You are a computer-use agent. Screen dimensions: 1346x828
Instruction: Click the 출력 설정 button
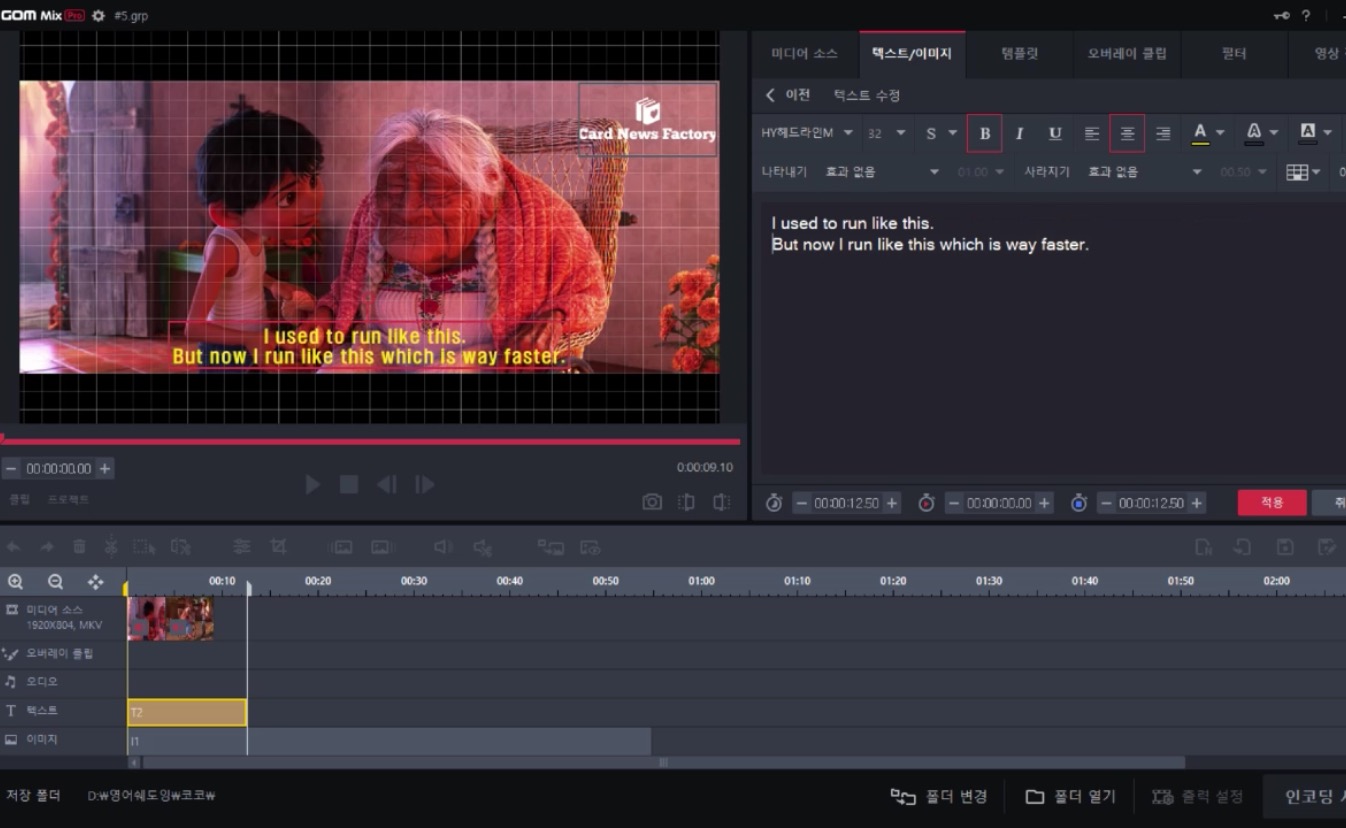(1197, 796)
